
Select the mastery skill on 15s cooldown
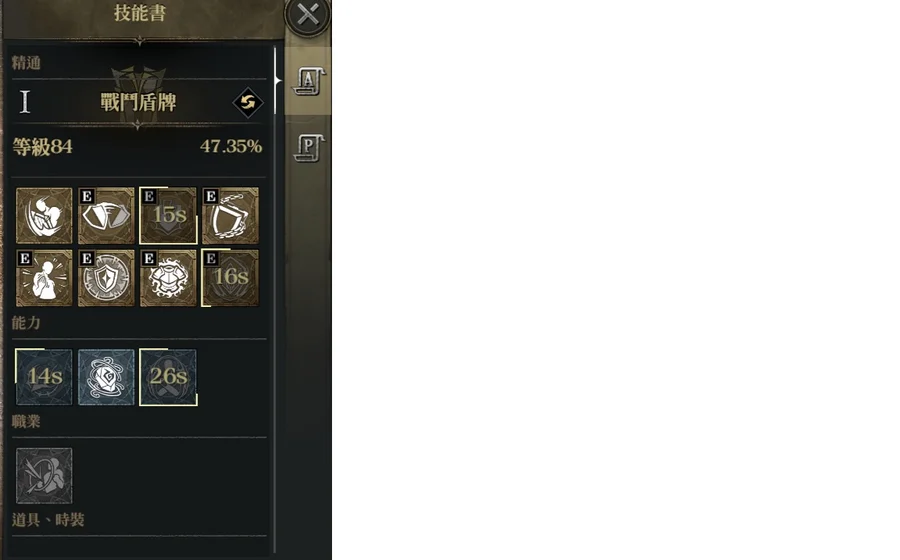(x=168, y=216)
